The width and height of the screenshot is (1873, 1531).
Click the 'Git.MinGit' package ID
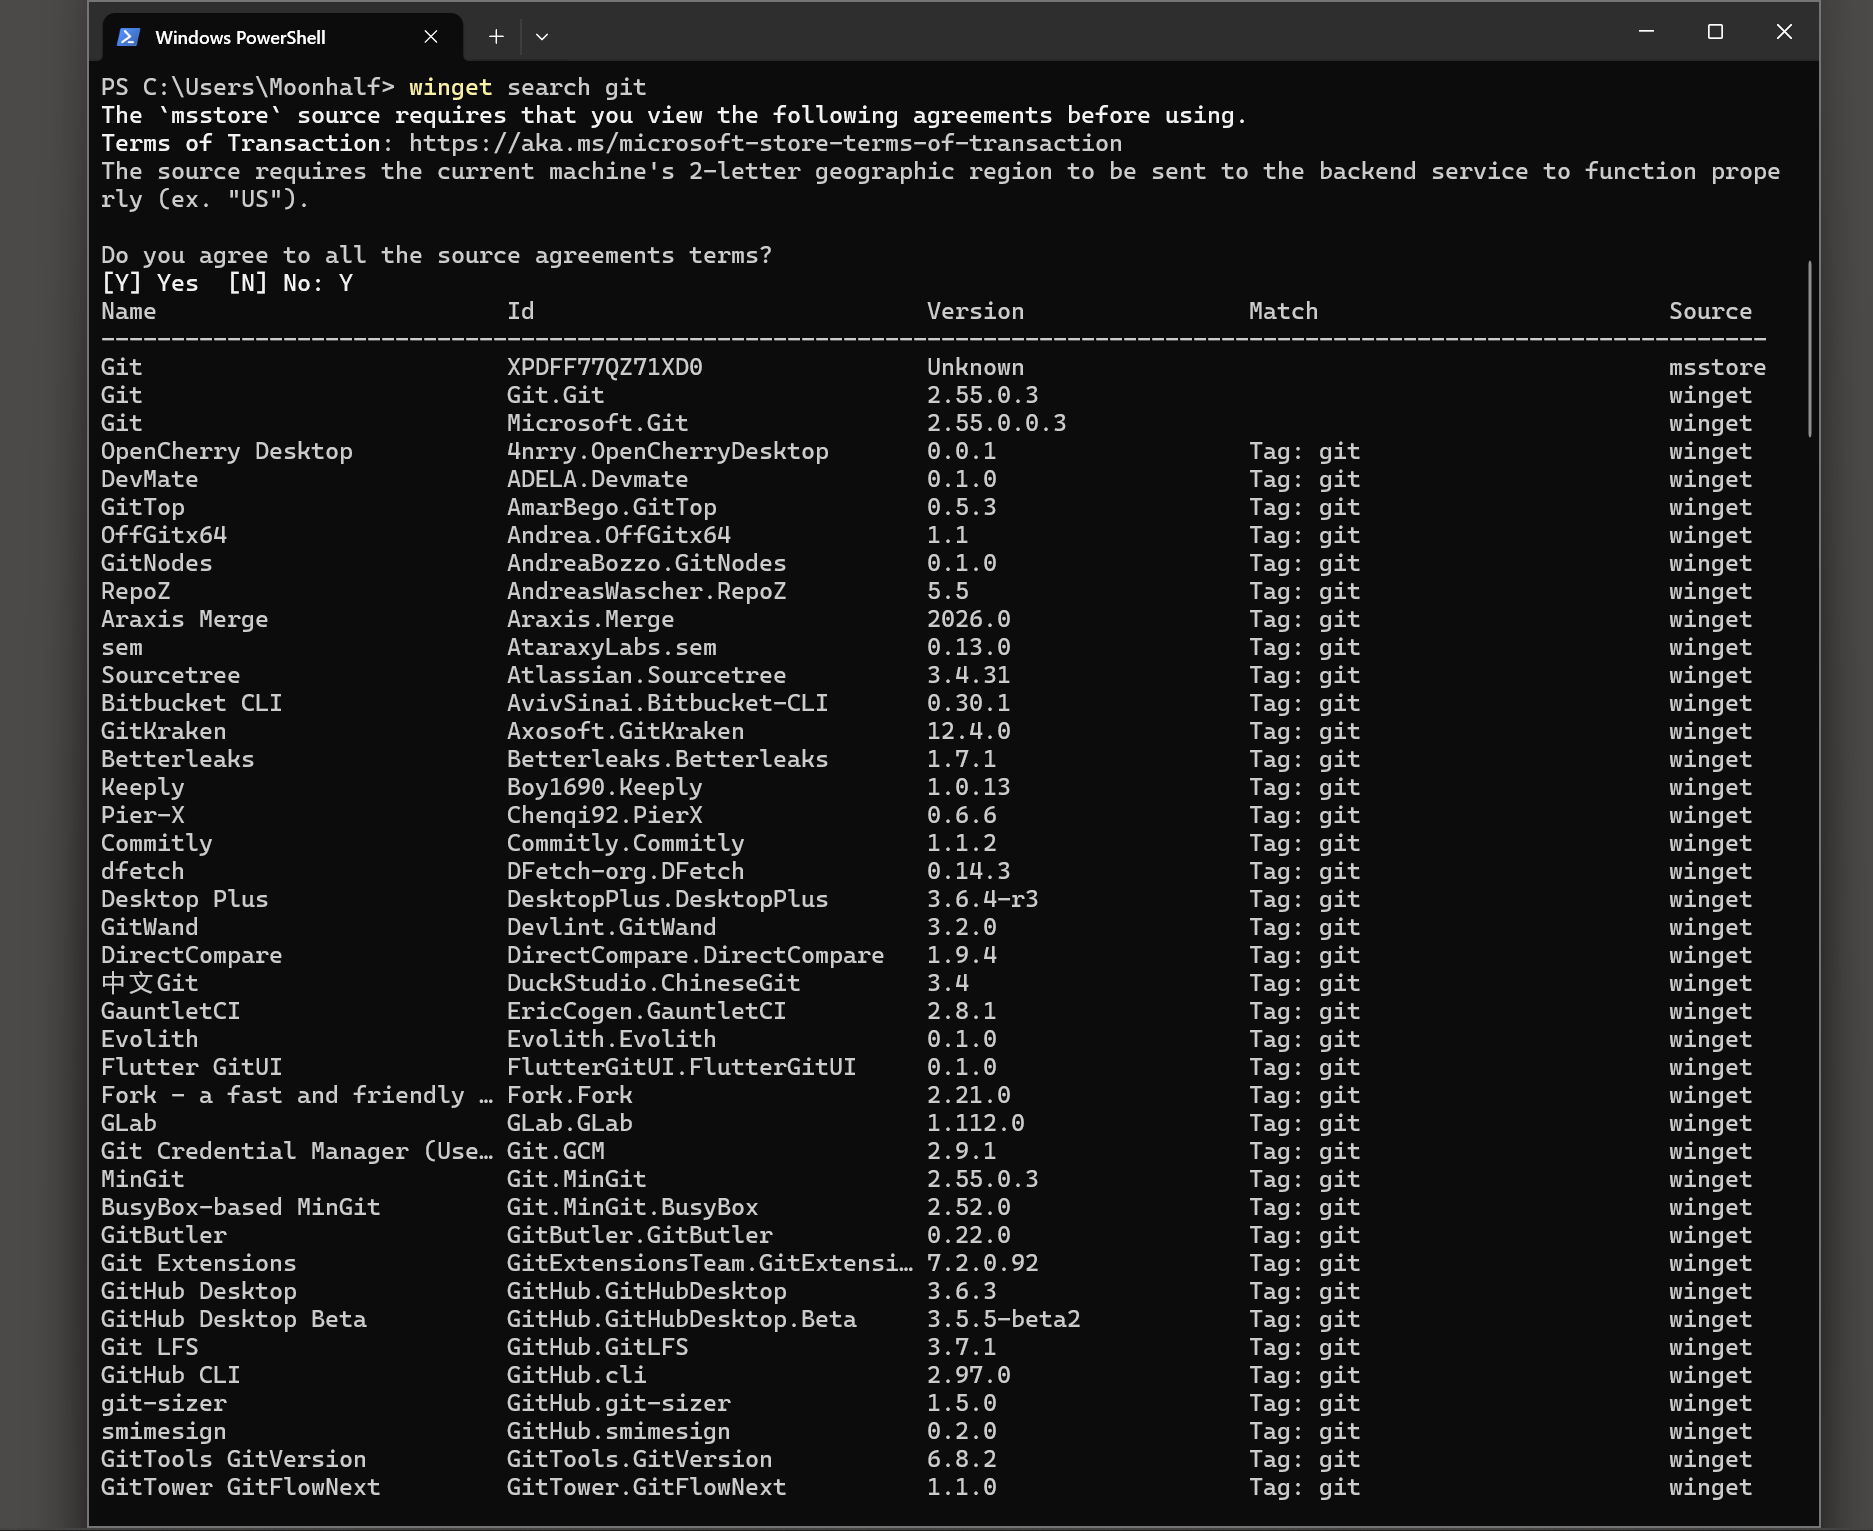pyautogui.click(x=576, y=1179)
